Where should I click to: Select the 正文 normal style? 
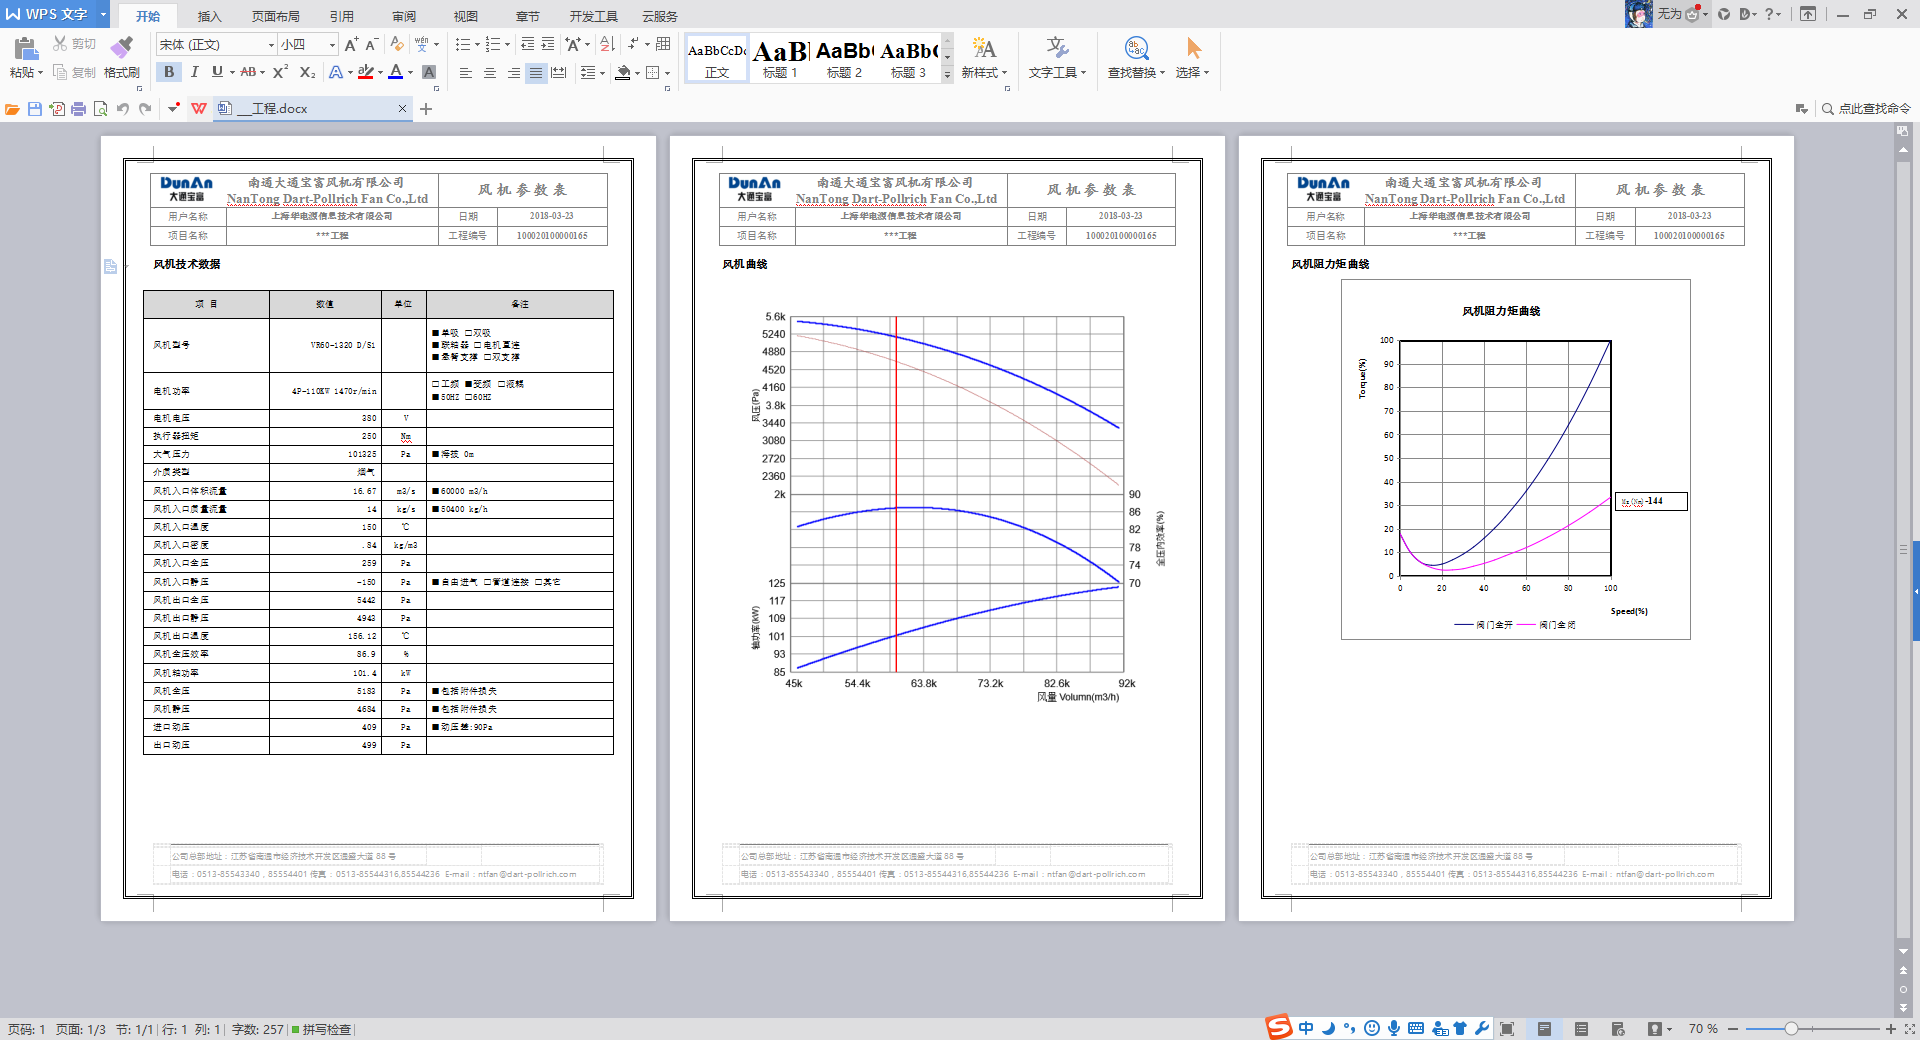pos(717,58)
